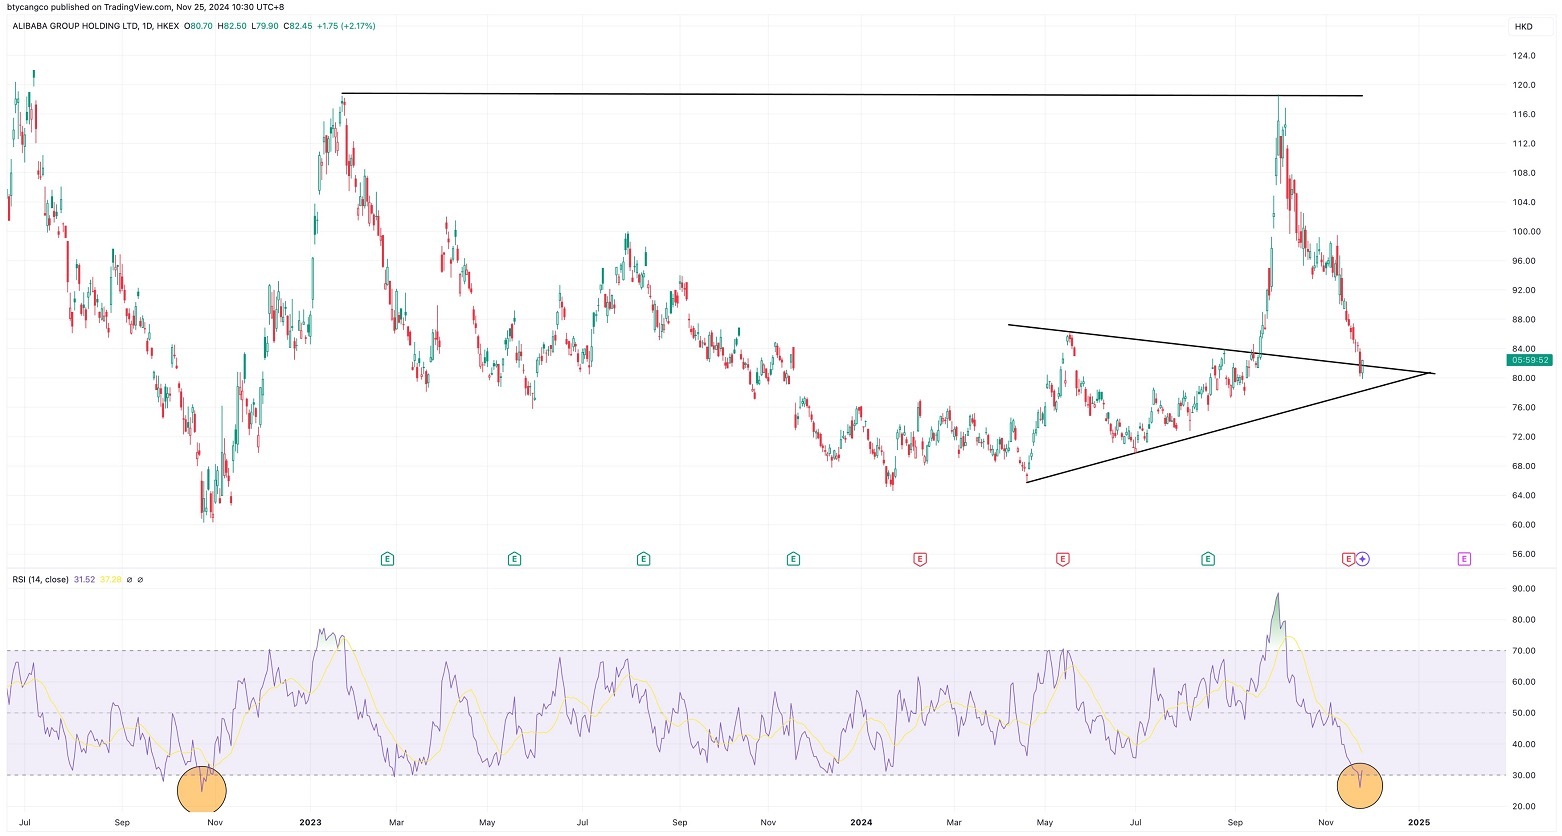Image resolution: width=1562 pixels, height=836 pixels.
Task: Click 100.00 on the price scale
Action: (1524, 232)
